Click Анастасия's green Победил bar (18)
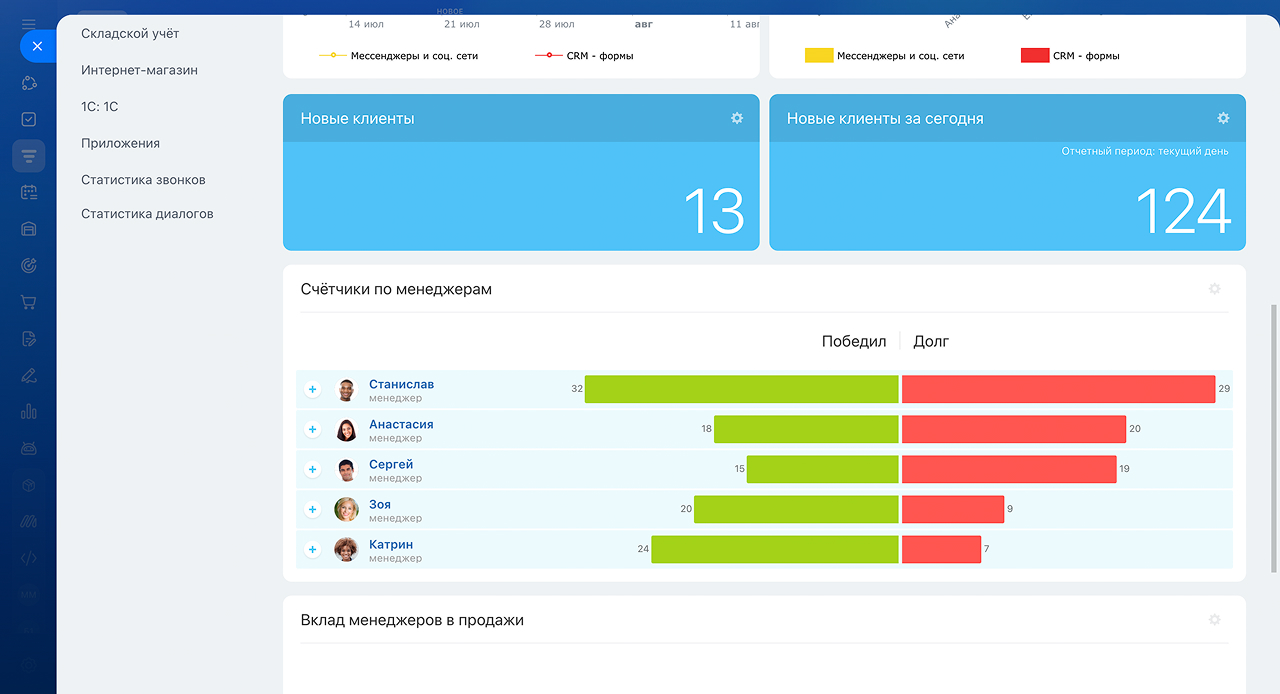This screenshot has width=1280, height=694. pos(806,429)
